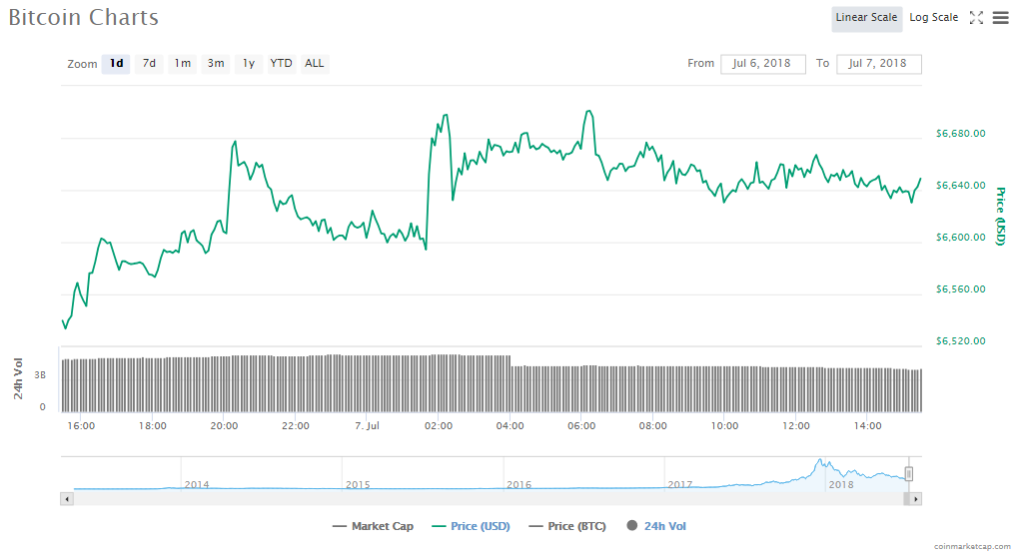Image resolution: width=1024 pixels, height=560 pixels.
Task: Select the 1d zoom range
Action: [x=116, y=64]
